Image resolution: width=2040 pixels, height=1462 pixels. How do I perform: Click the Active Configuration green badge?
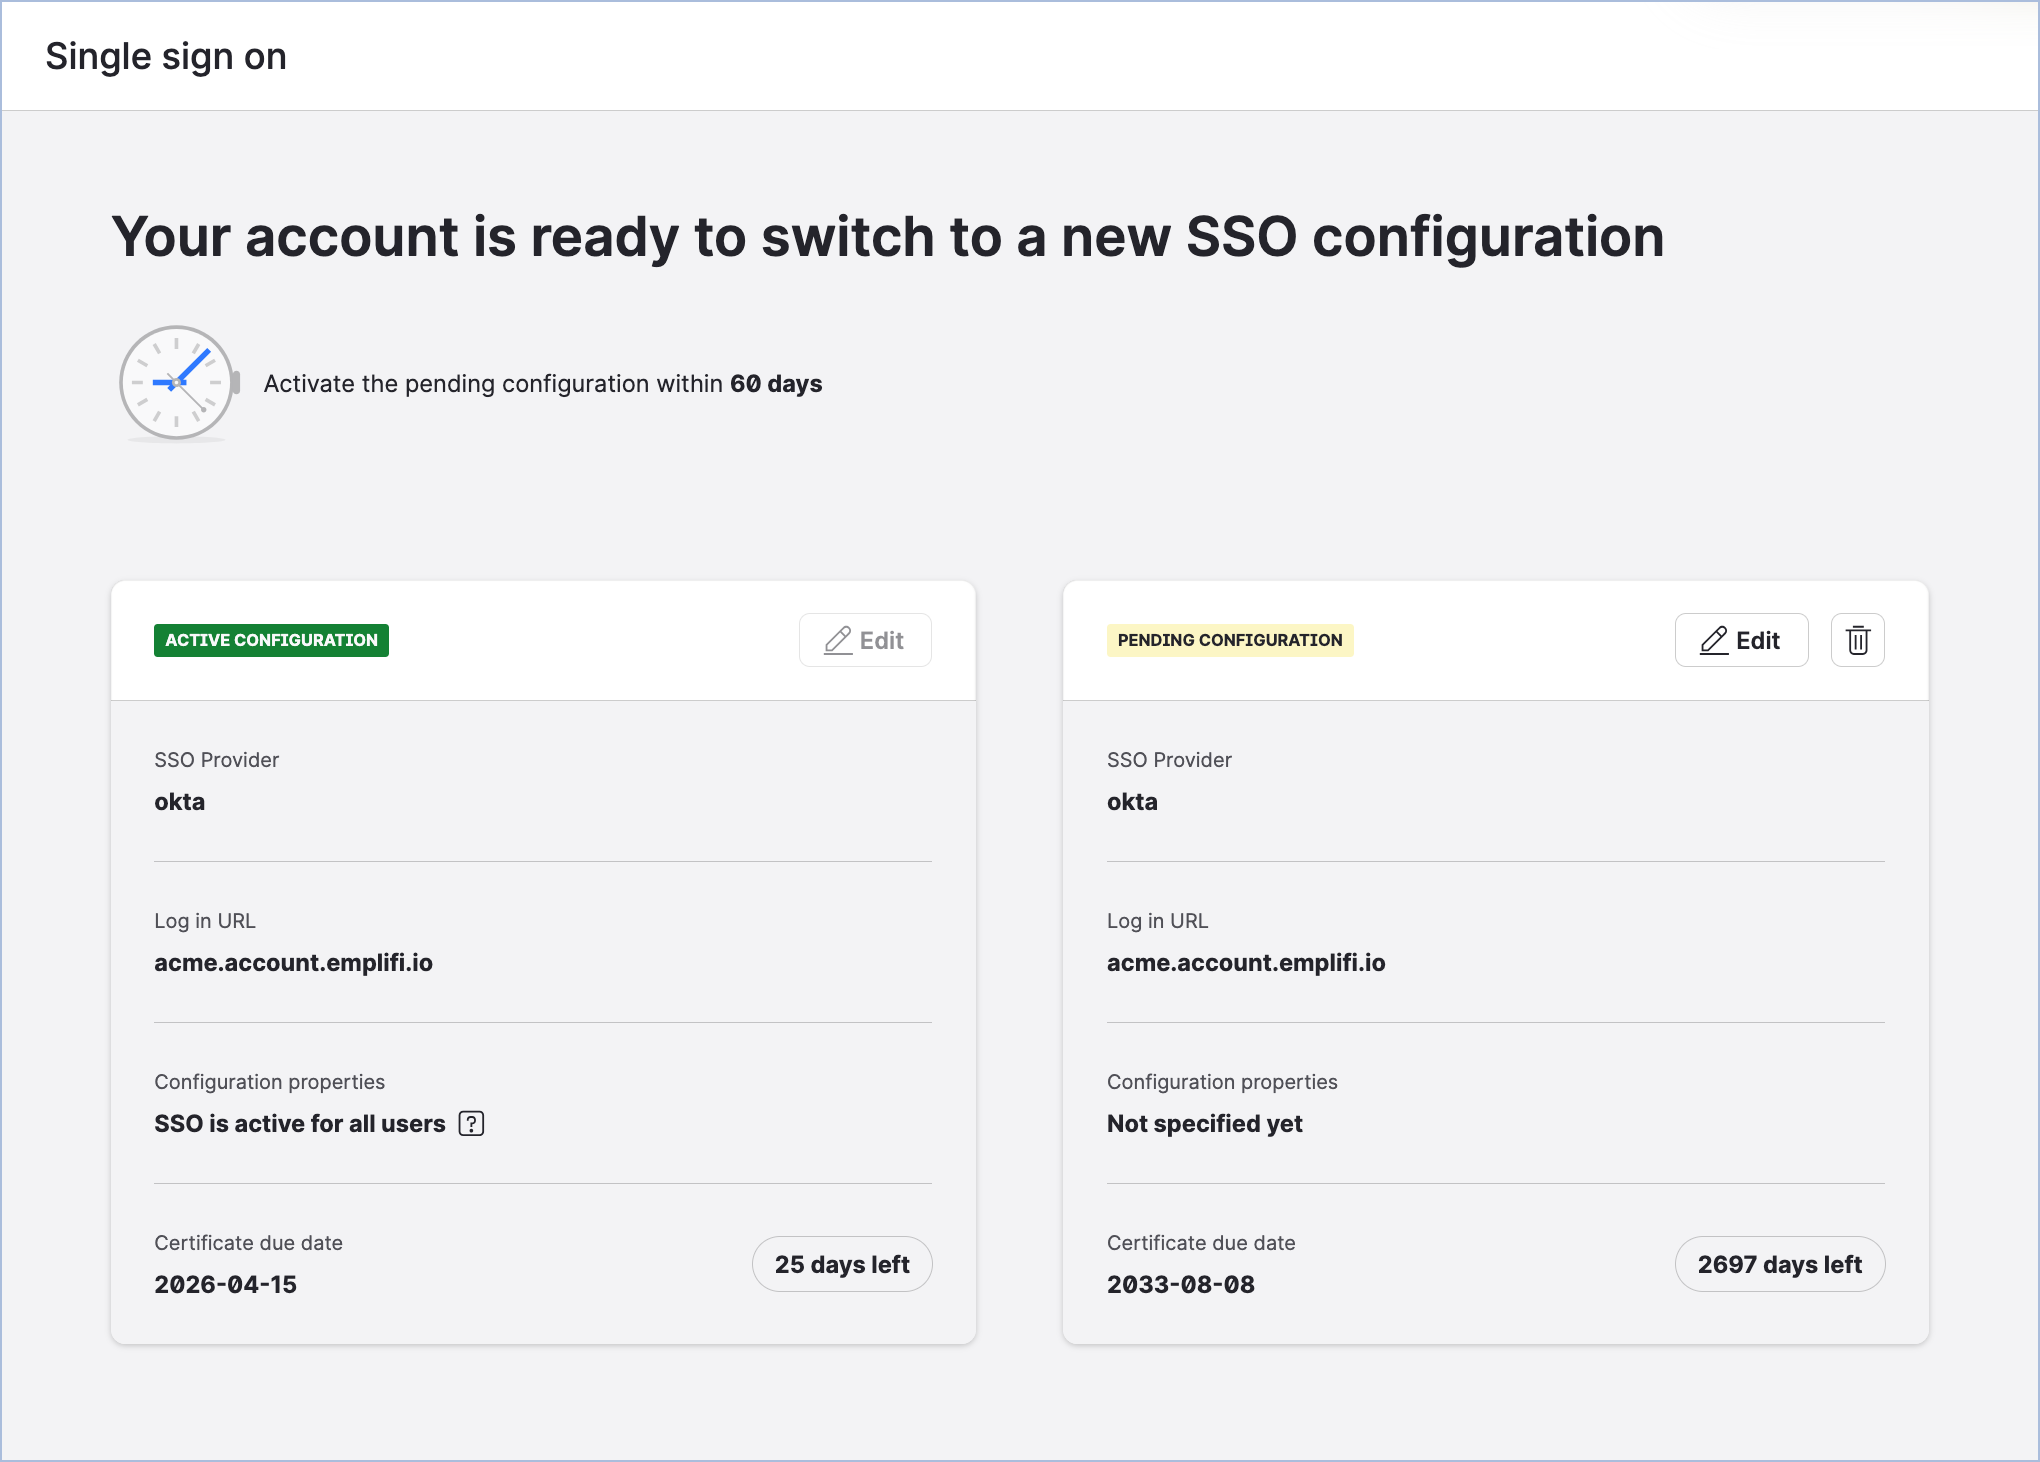pyautogui.click(x=271, y=640)
